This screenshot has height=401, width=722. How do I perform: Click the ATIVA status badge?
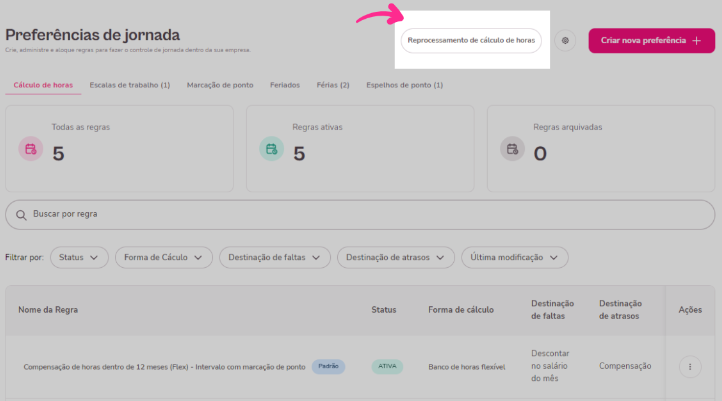point(387,366)
